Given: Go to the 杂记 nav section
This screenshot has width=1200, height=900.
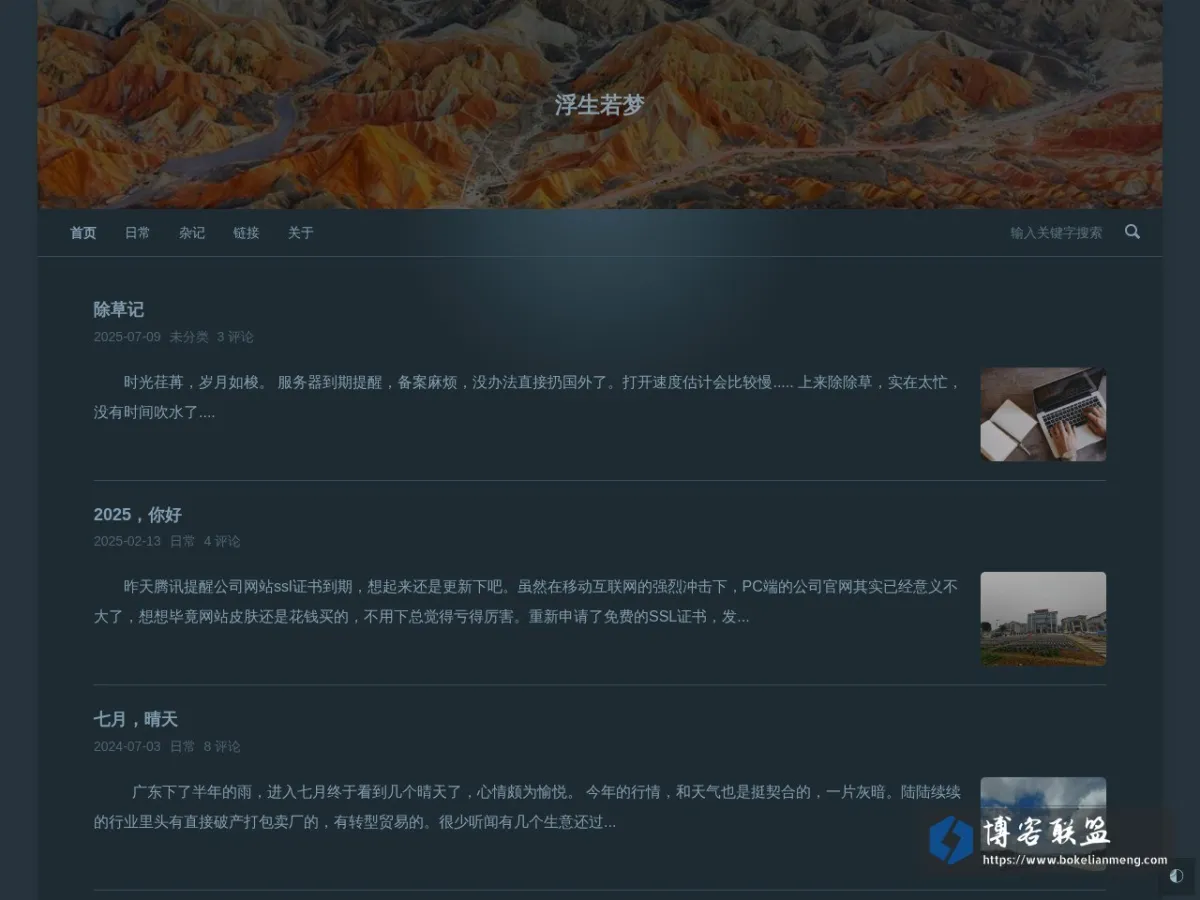Looking at the screenshot, I should click(x=192, y=233).
